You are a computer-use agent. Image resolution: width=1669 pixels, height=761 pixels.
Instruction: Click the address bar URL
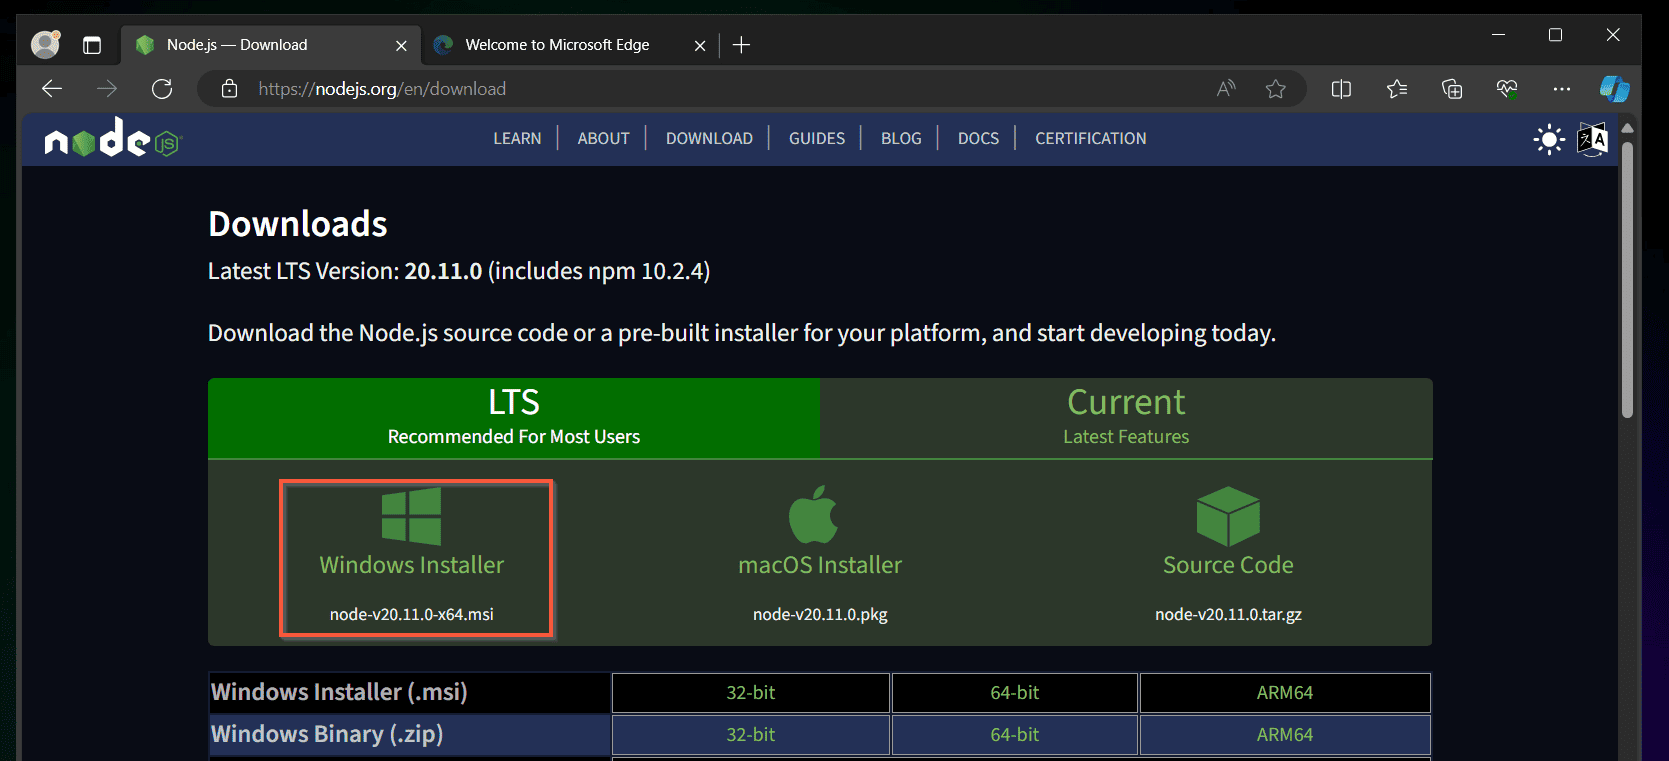(x=382, y=89)
